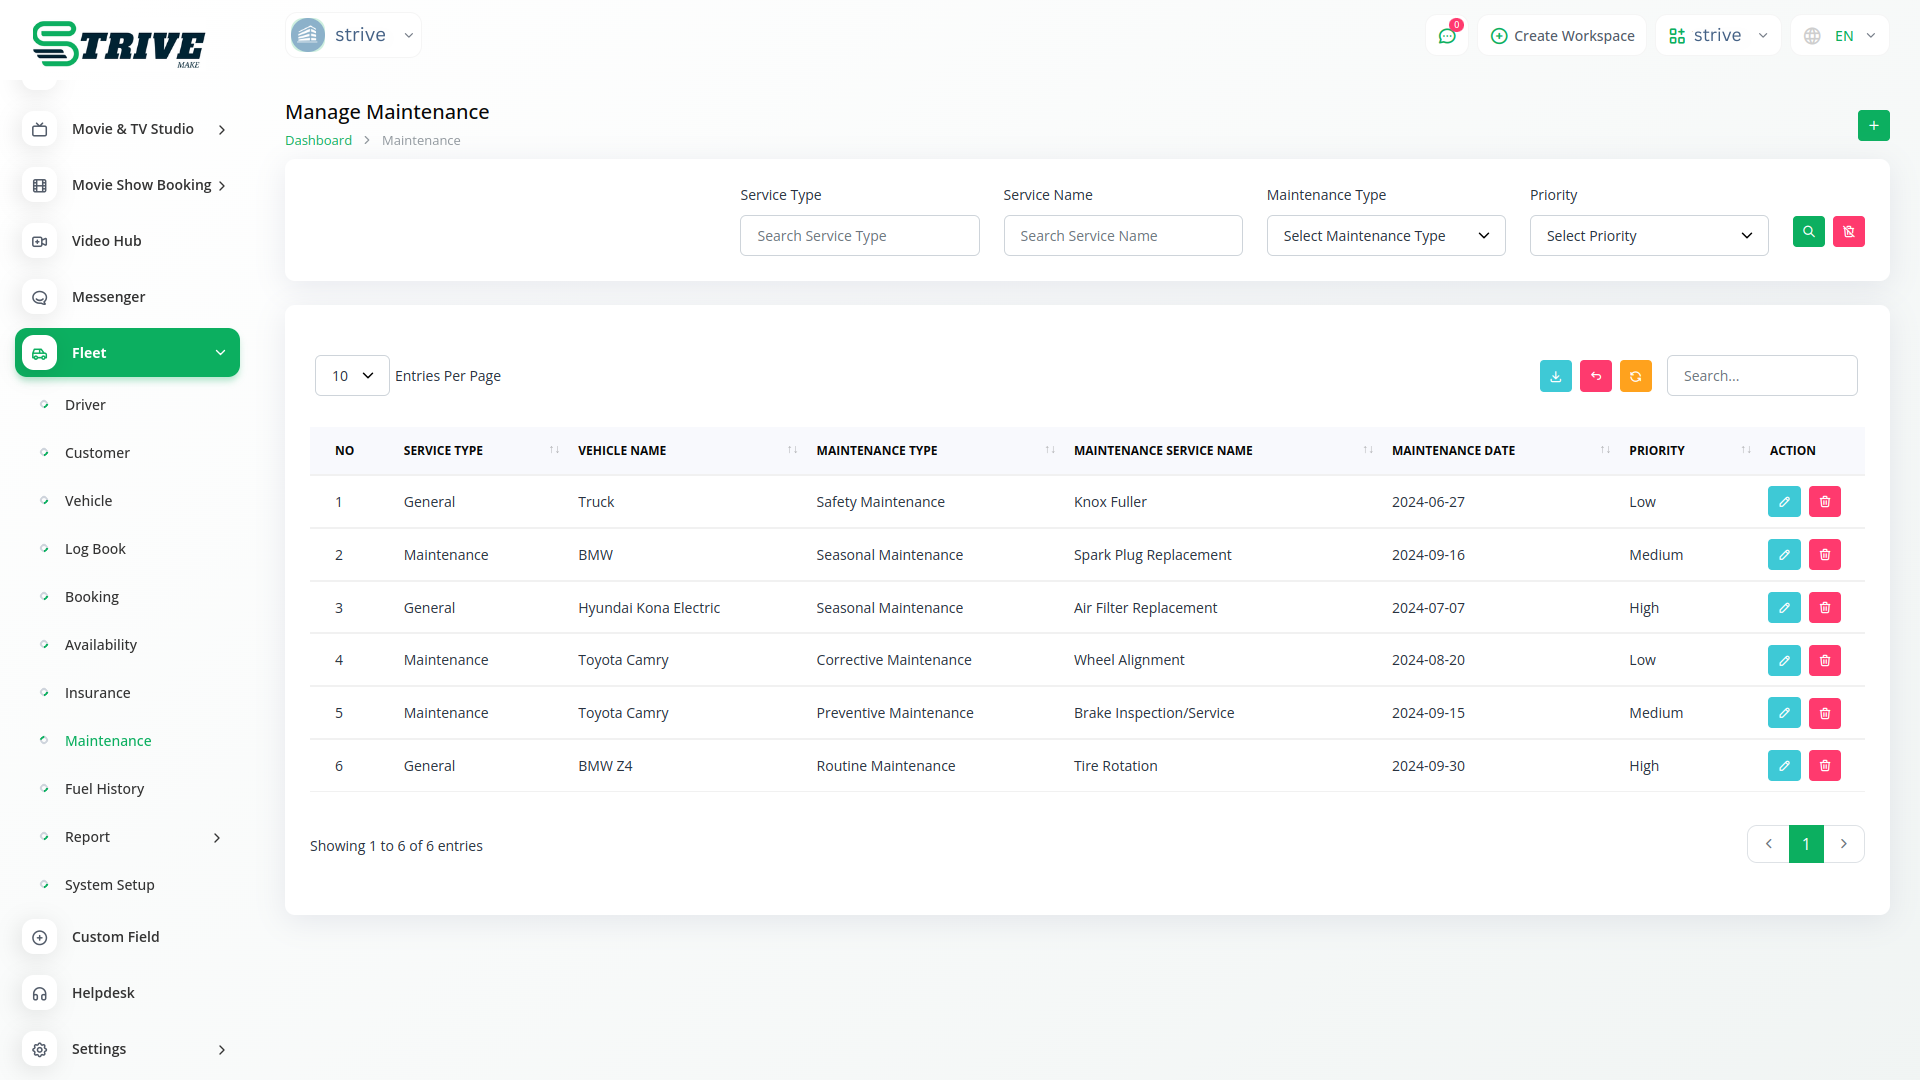Click the green search filter icon button
1920x1080 pixels.
pos(1808,232)
